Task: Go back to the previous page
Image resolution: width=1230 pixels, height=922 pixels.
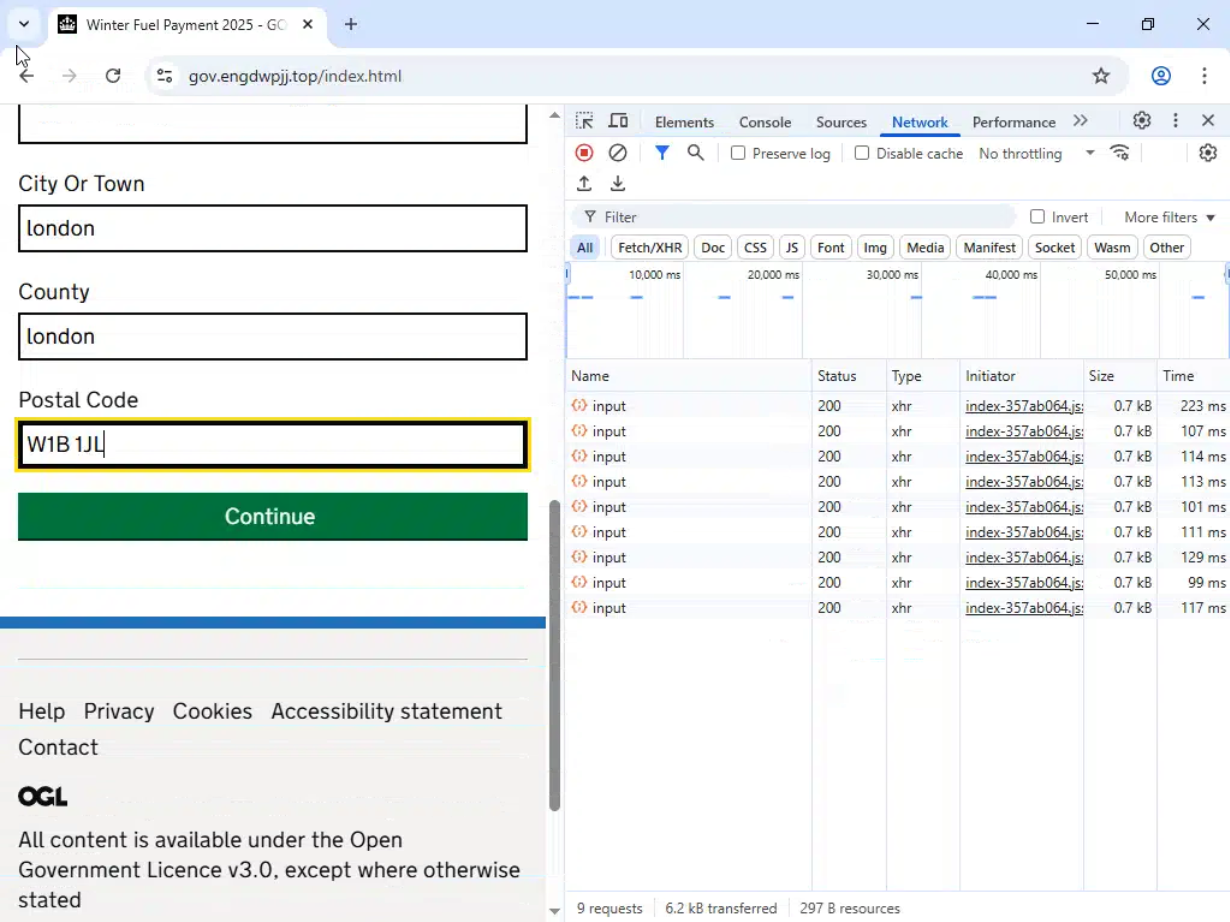Action: click(26, 76)
